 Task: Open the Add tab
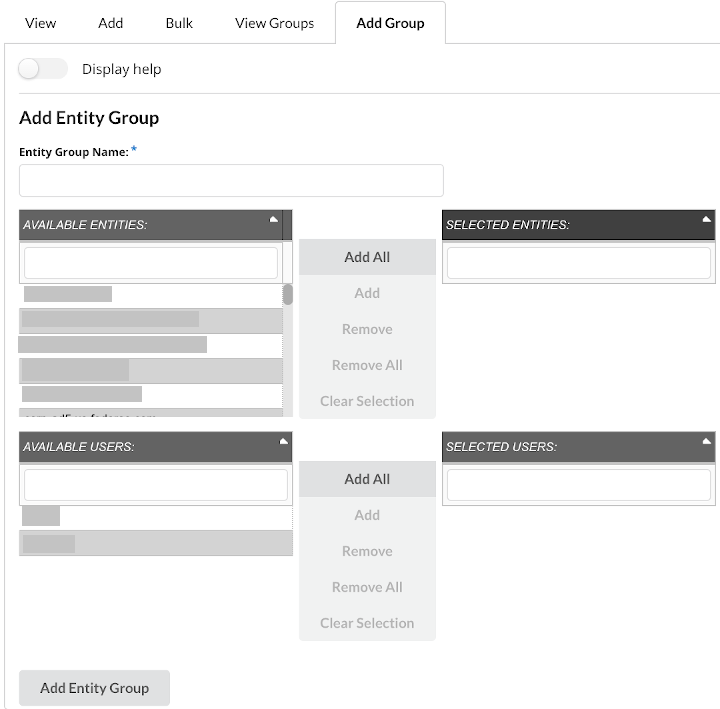(x=110, y=23)
